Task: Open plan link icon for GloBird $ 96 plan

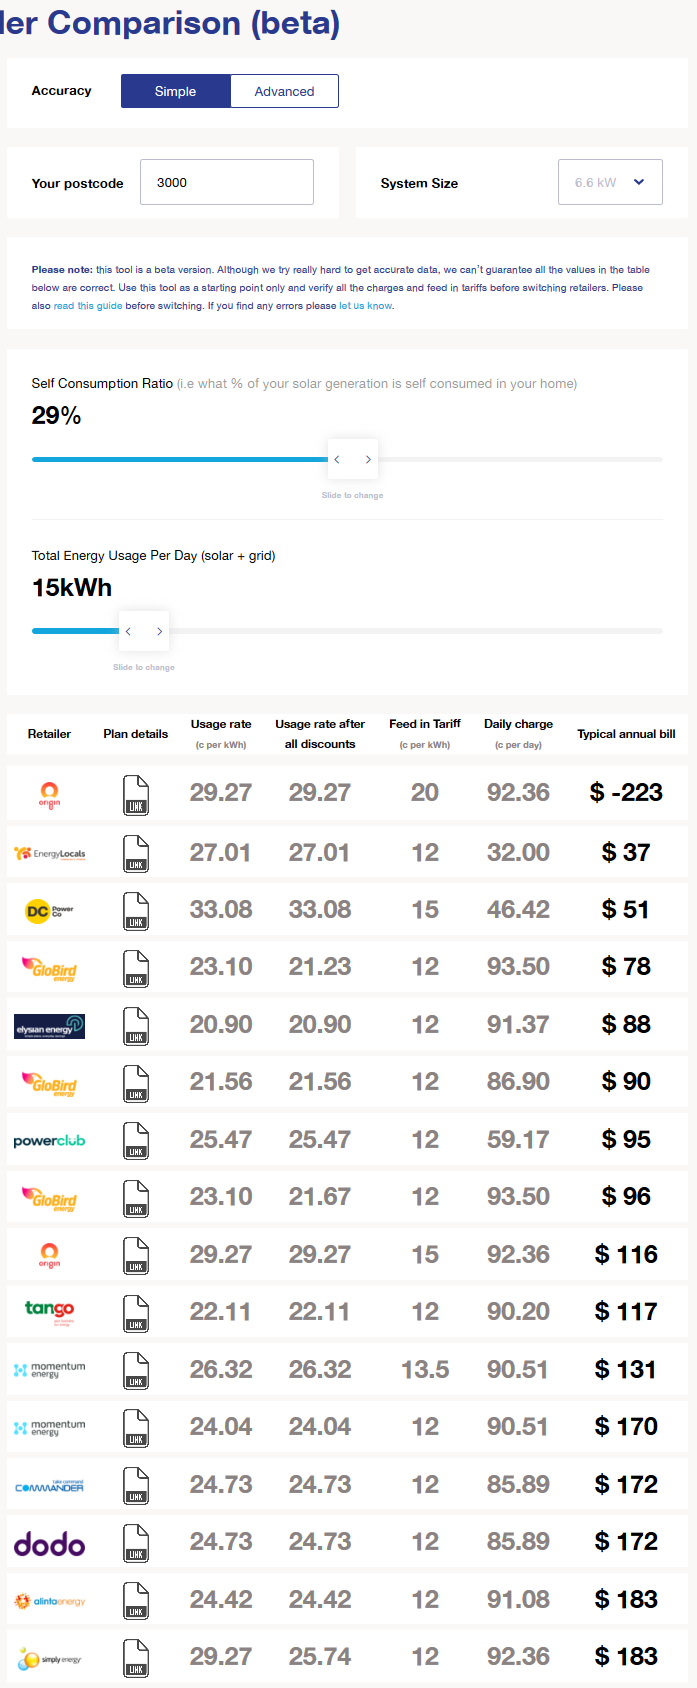Action: tap(136, 1198)
